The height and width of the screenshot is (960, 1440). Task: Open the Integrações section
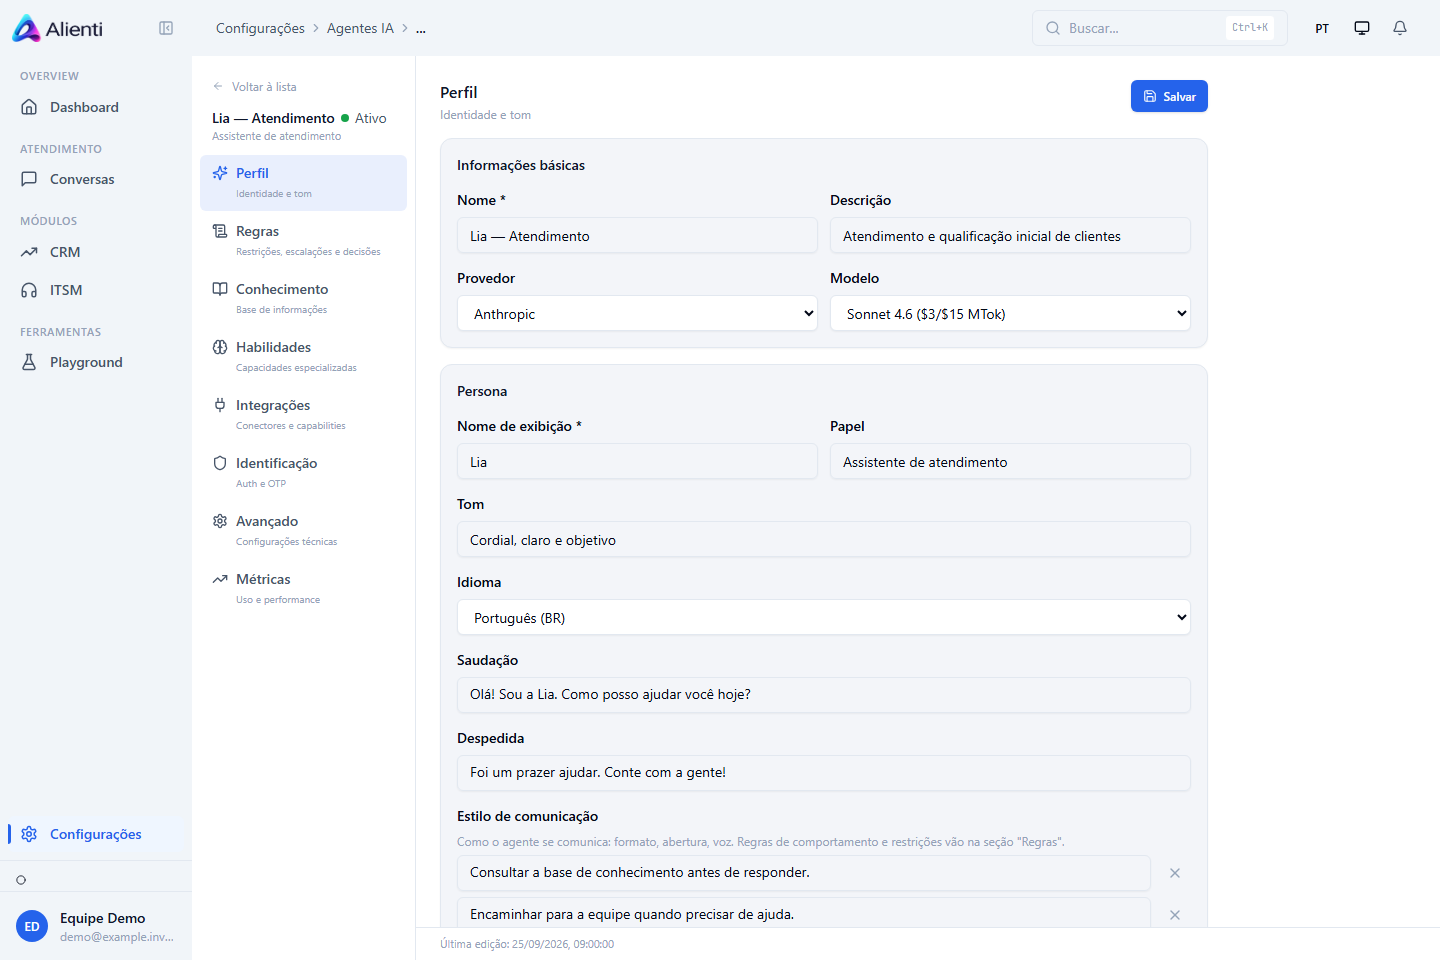tap(303, 415)
